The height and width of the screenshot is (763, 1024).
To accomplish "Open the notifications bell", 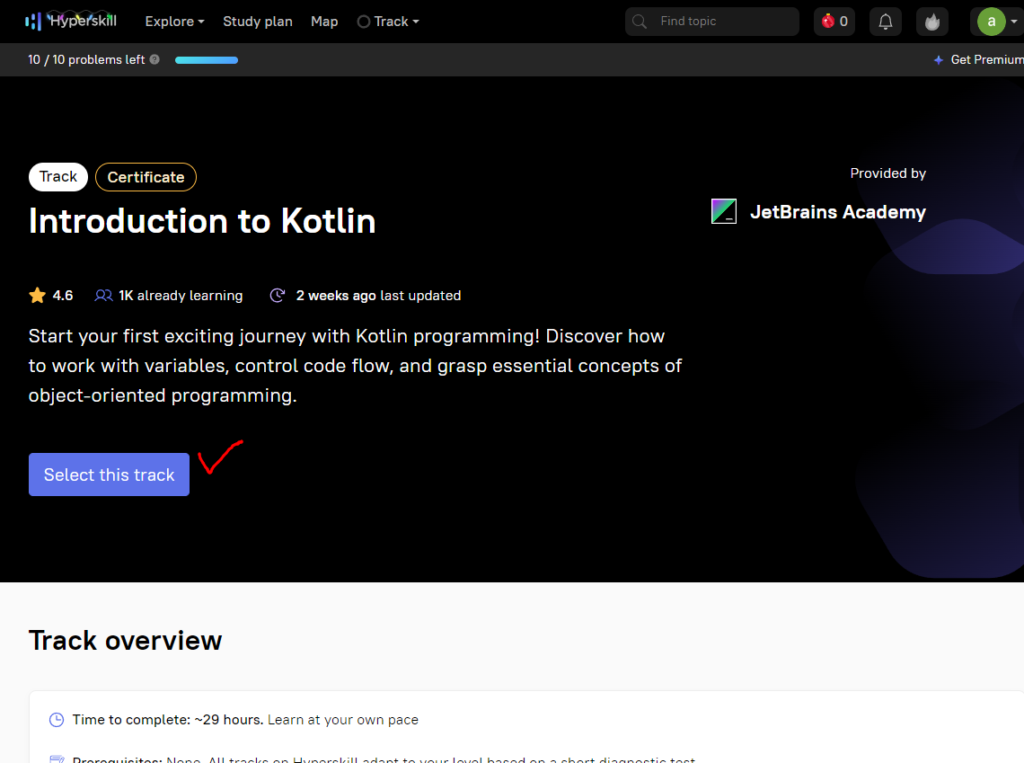I will click(x=885, y=22).
